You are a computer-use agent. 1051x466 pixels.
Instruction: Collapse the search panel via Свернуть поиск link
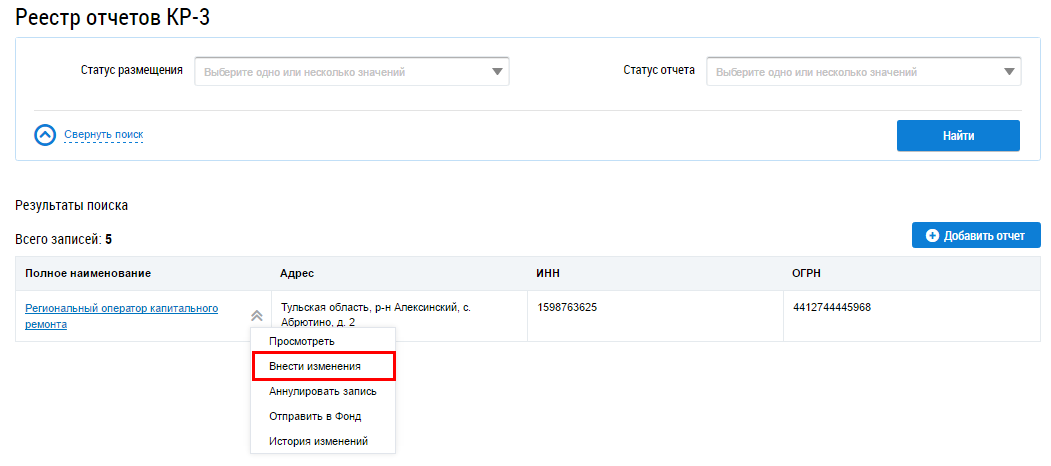click(103, 135)
